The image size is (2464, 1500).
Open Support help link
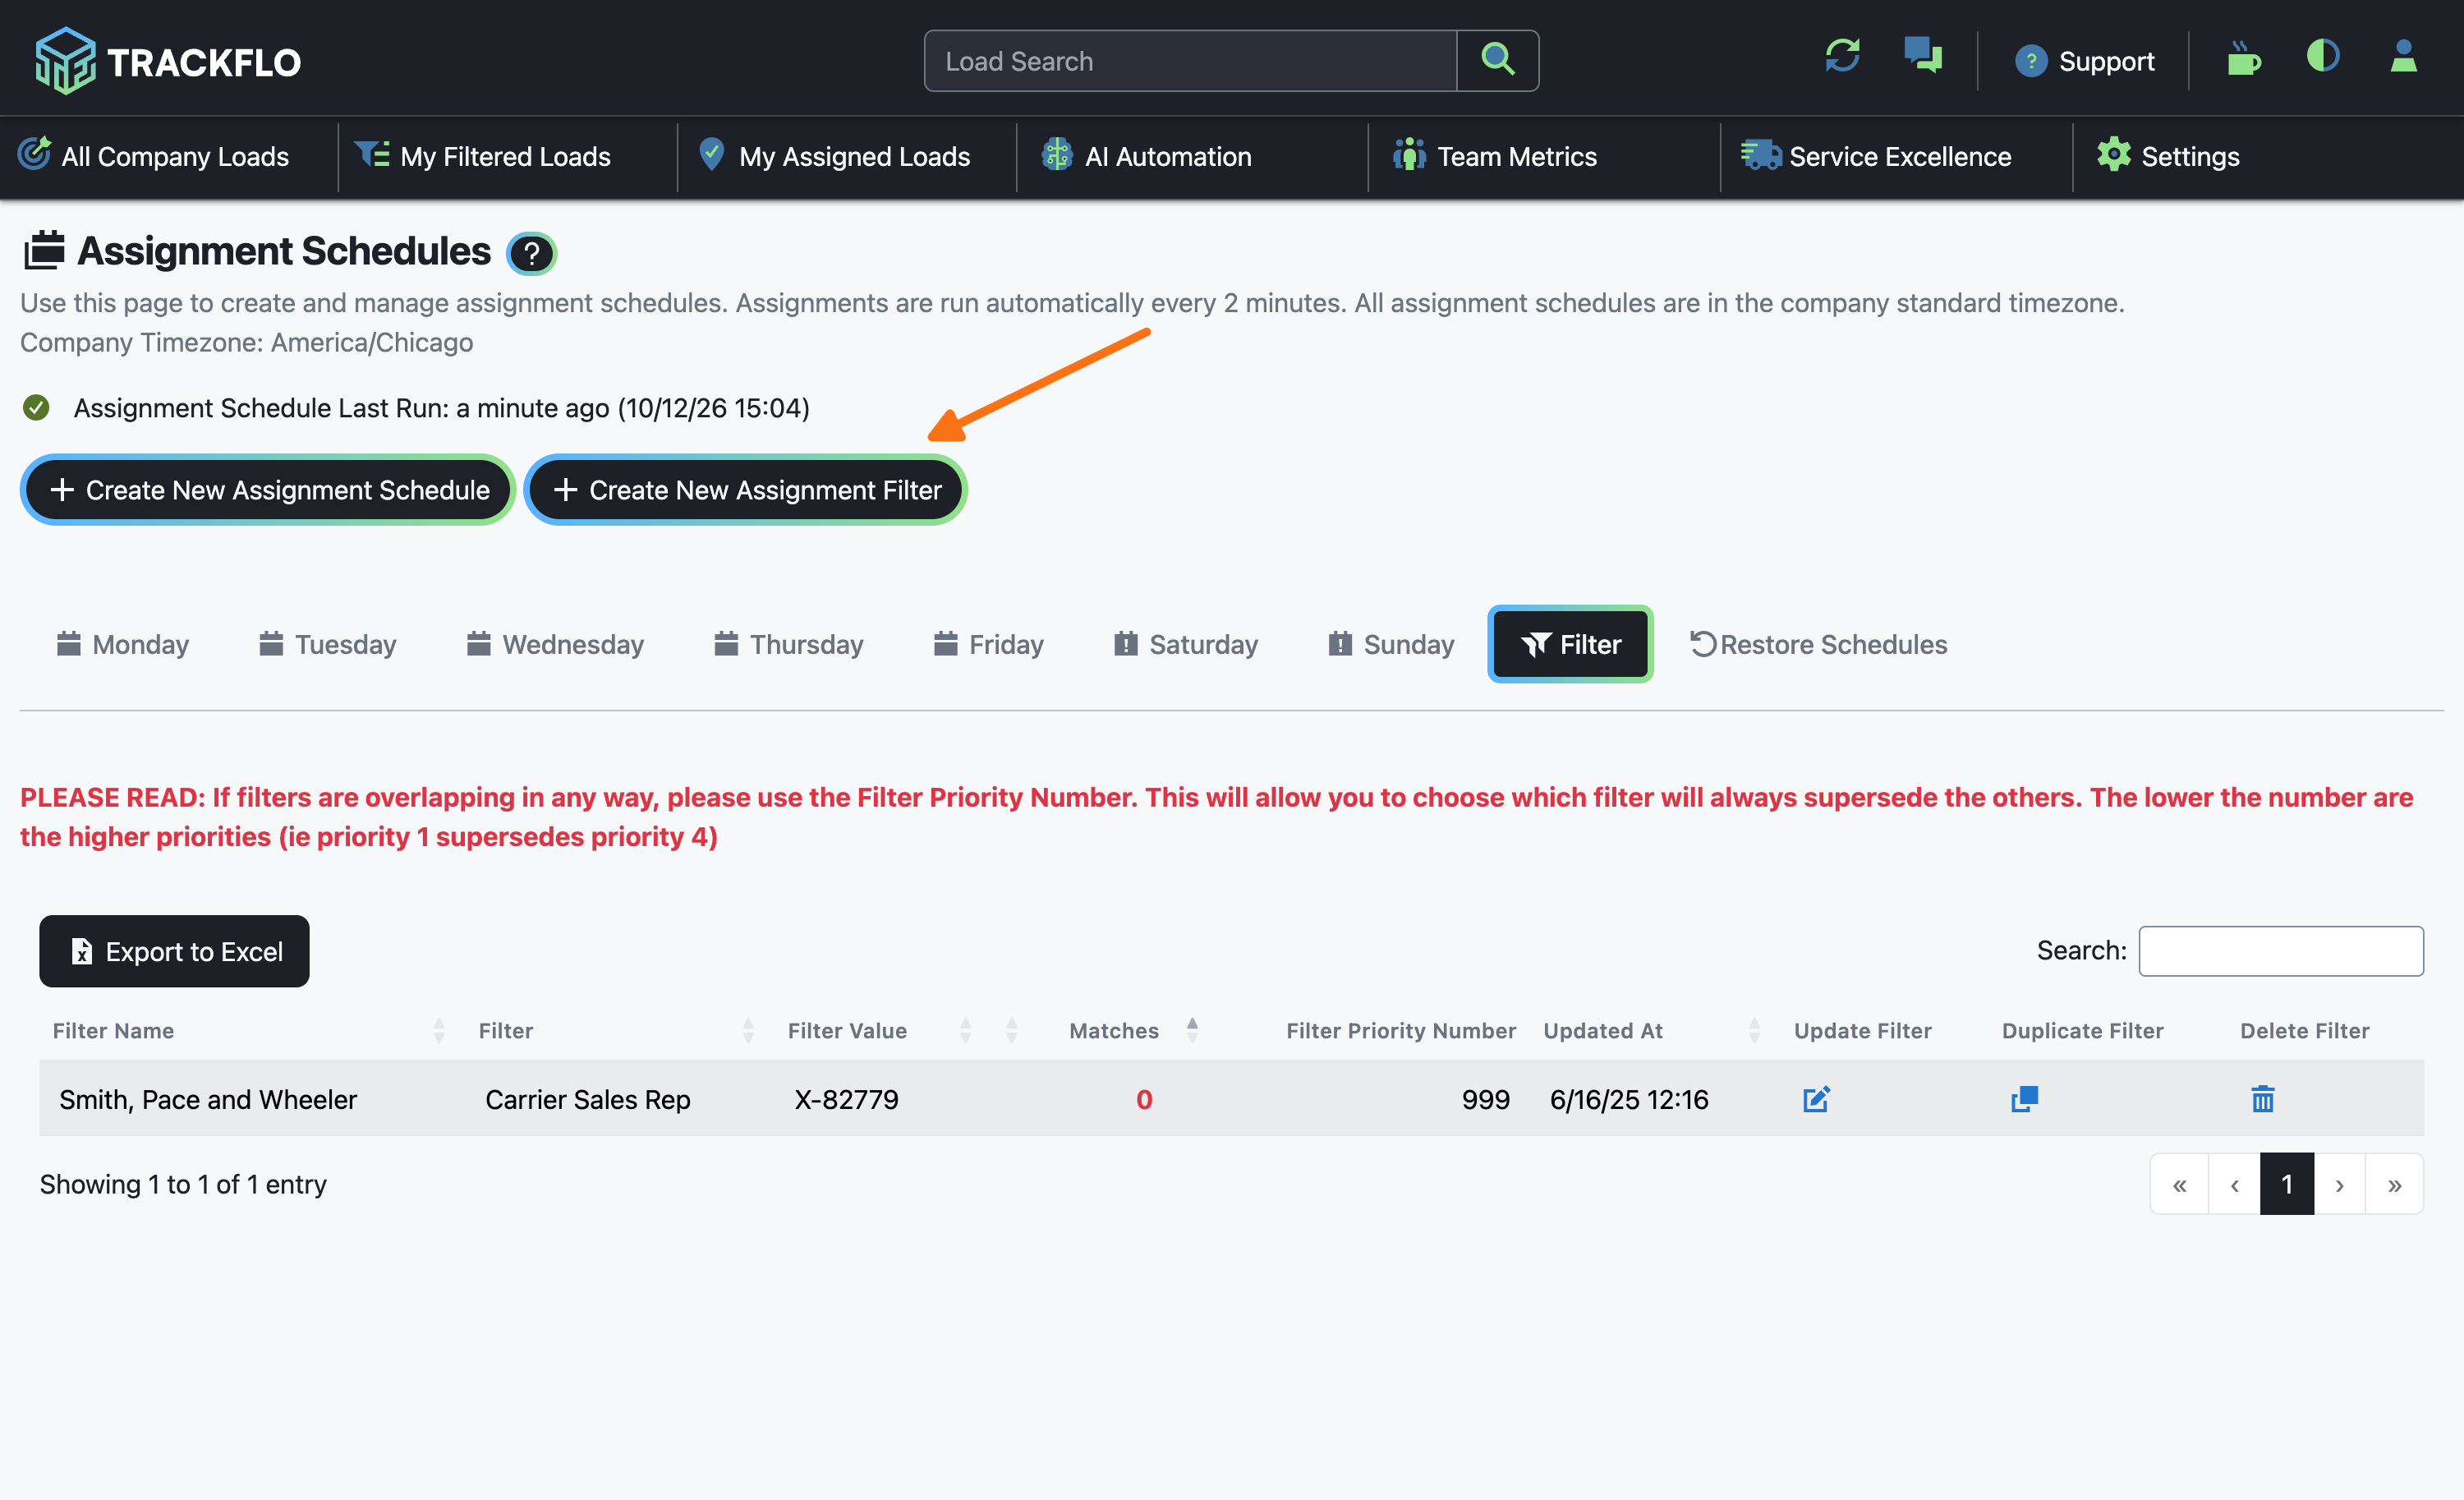click(2084, 61)
